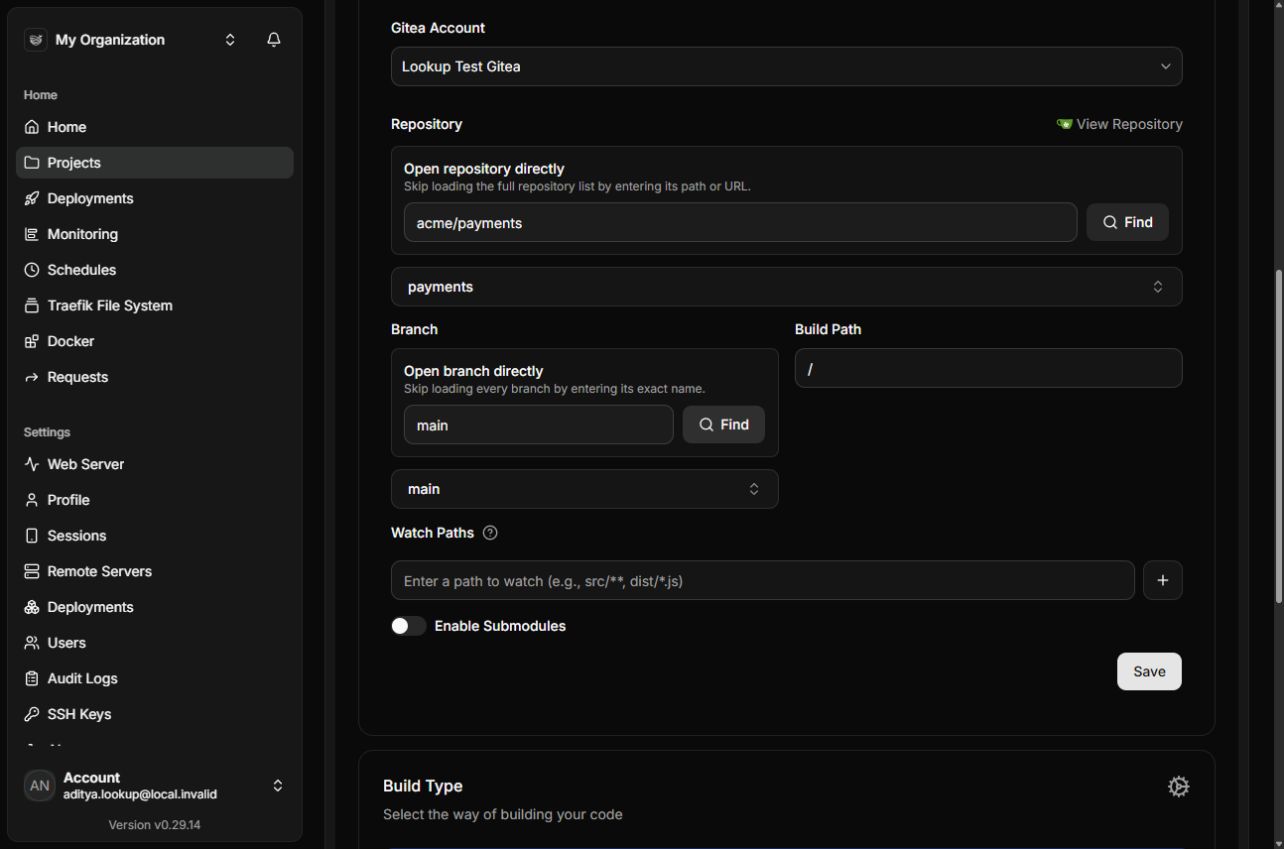The height and width of the screenshot is (849, 1284).
Task: Save the provider settings
Action: tap(1149, 672)
